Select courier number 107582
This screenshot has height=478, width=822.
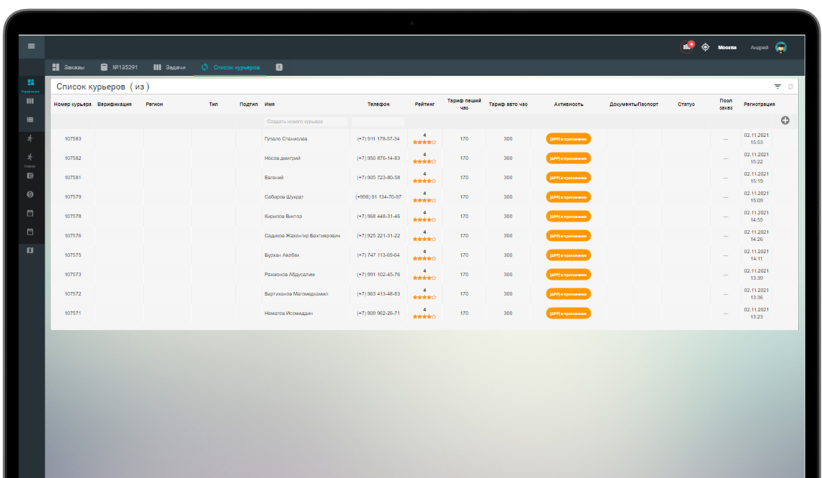73,158
